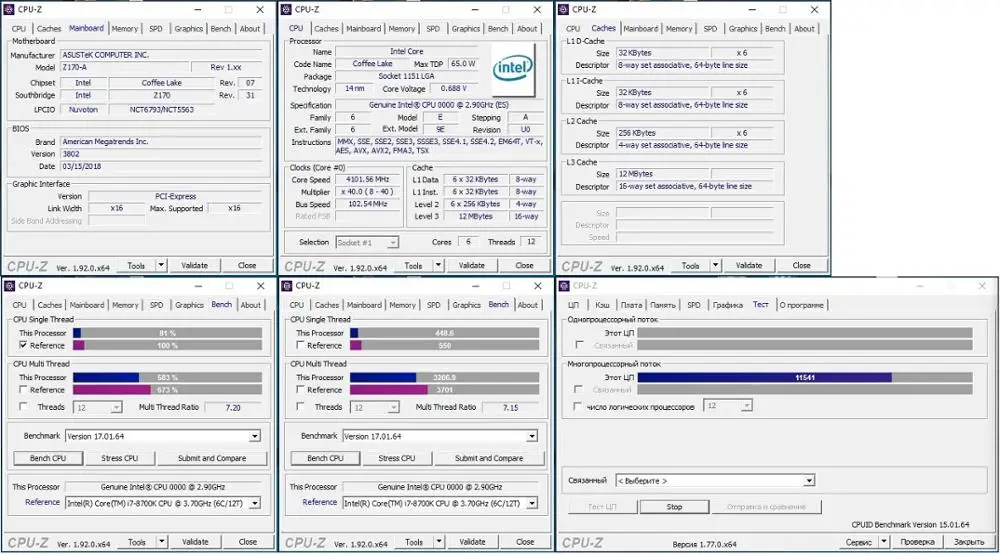Open the 'Графика' tab in the Russian window
Image resolution: width=1000 pixels, height=554 pixels.
pos(728,305)
